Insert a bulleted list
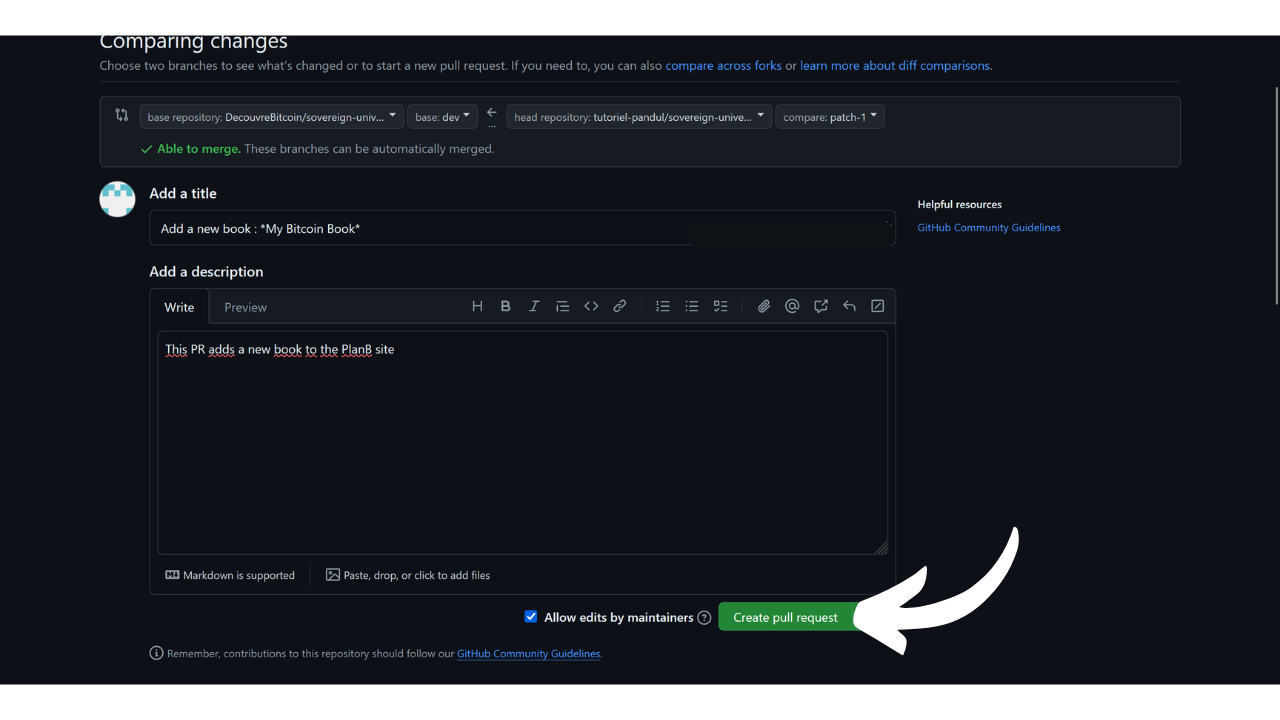1280x720 pixels. (x=691, y=306)
